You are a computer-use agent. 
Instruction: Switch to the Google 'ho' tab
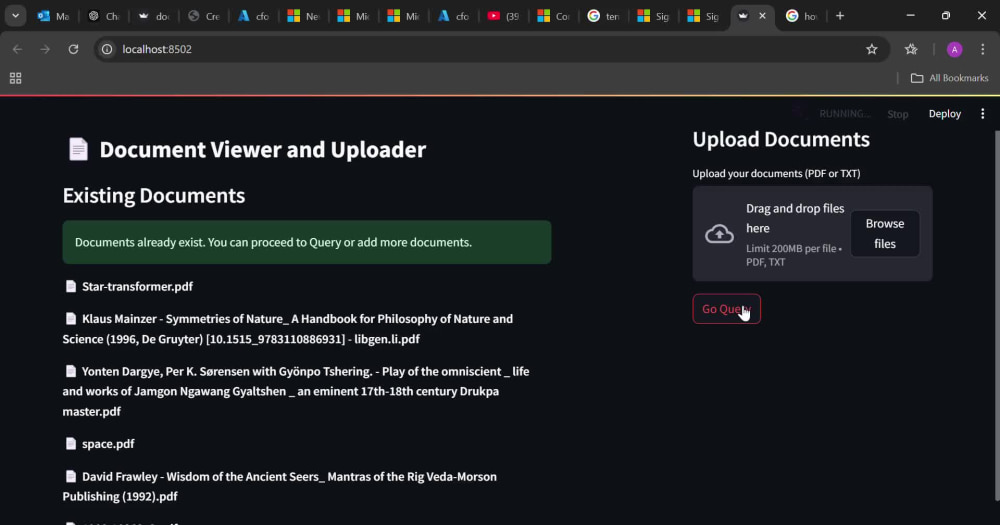click(802, 16)
